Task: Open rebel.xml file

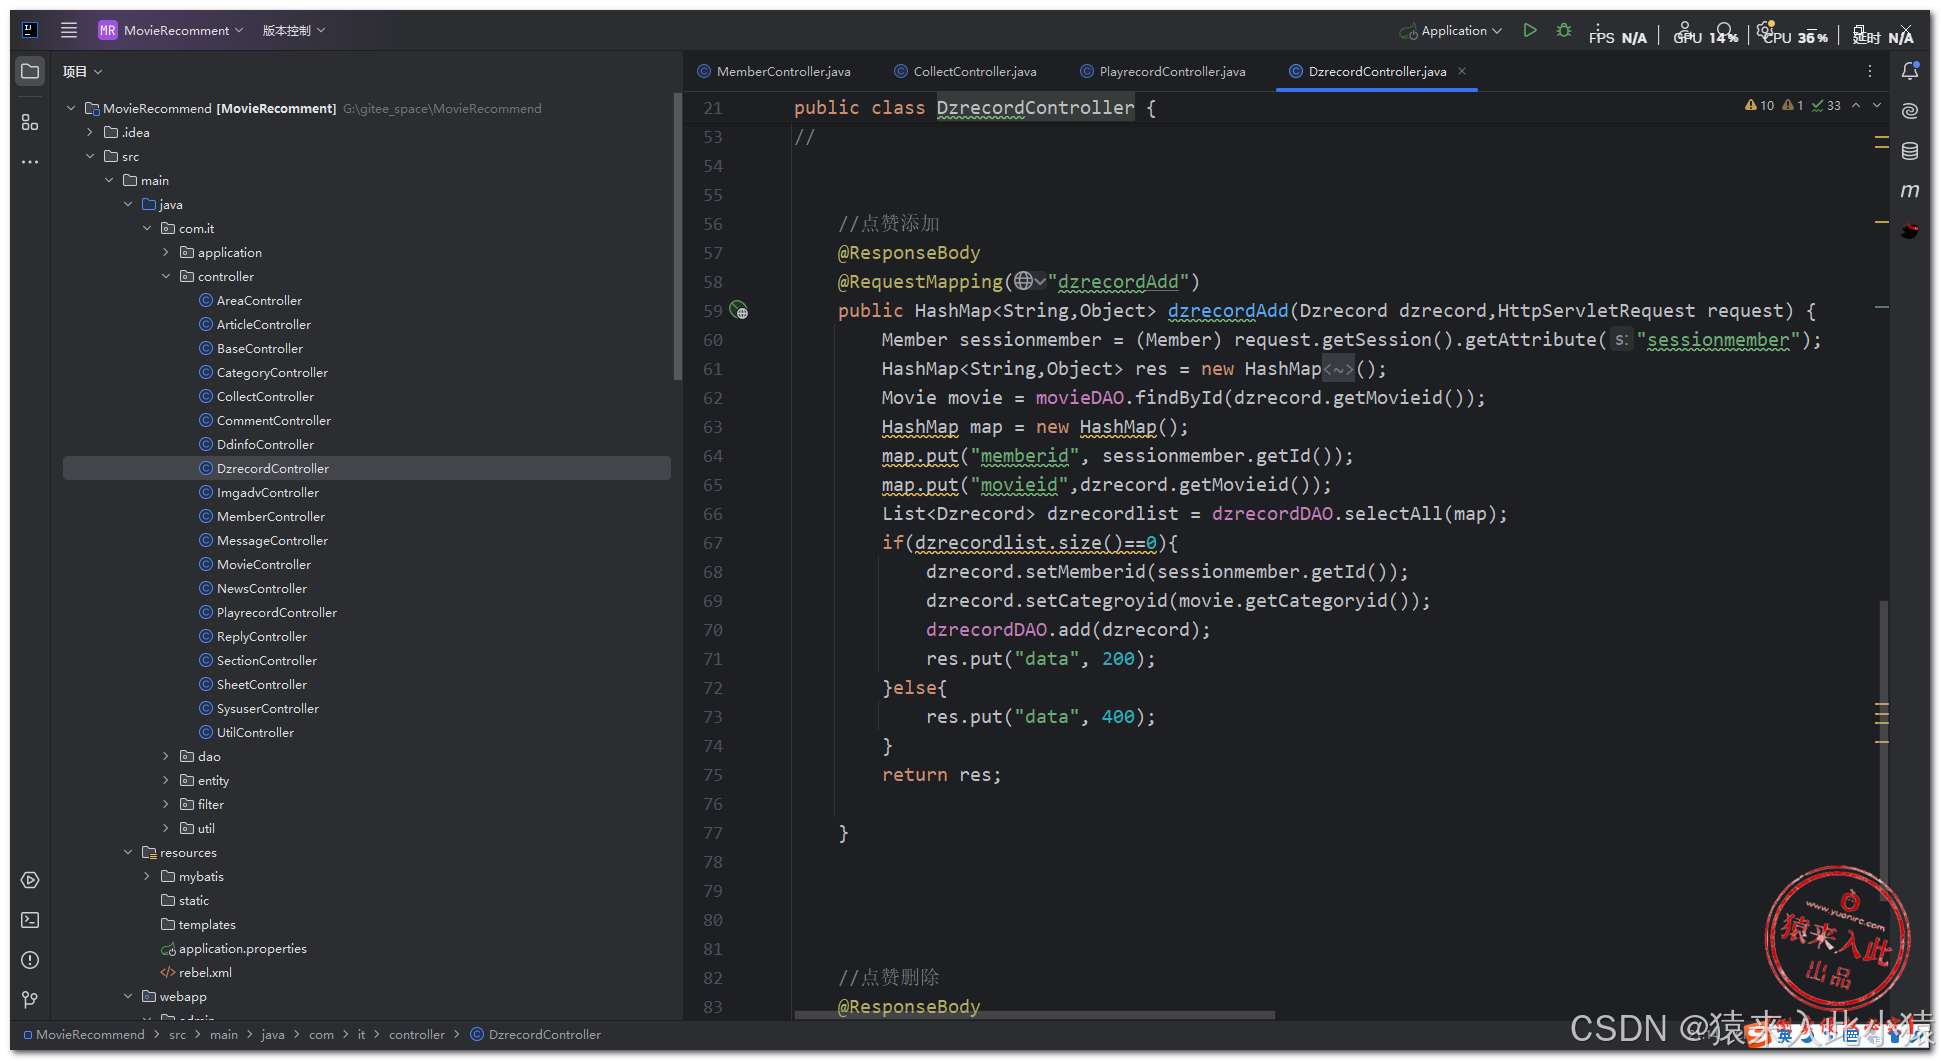Action: coord(205,972)
